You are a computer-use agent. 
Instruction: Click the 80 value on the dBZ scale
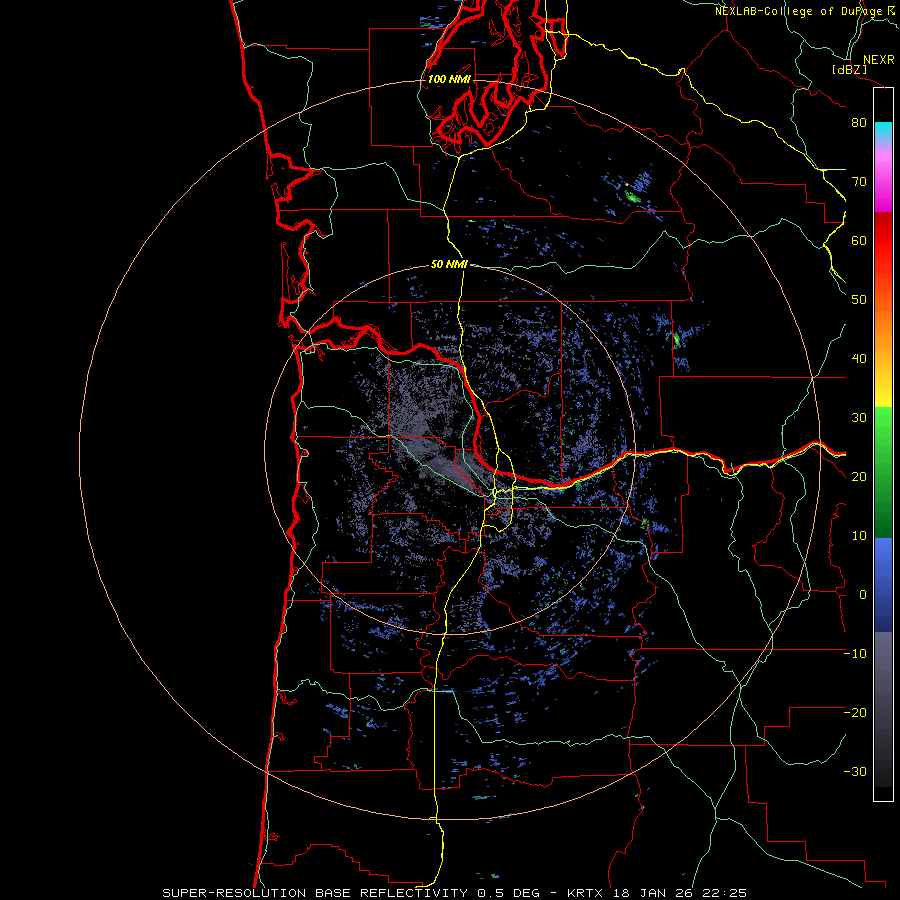tap(858, 123)
